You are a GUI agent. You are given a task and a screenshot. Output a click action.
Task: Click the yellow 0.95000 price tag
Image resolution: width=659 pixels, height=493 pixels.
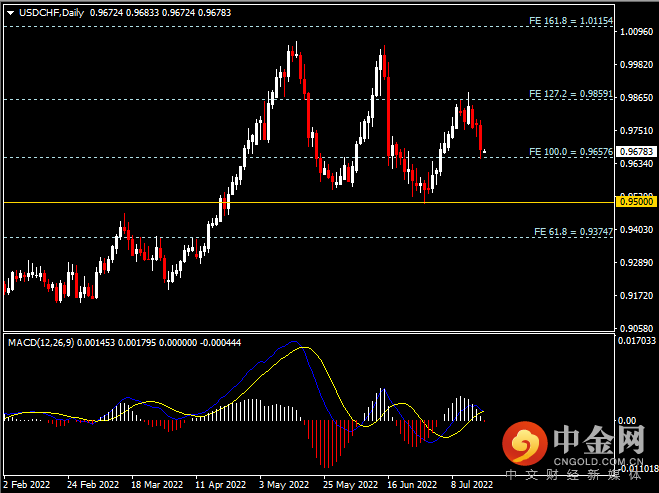[636, 202]
